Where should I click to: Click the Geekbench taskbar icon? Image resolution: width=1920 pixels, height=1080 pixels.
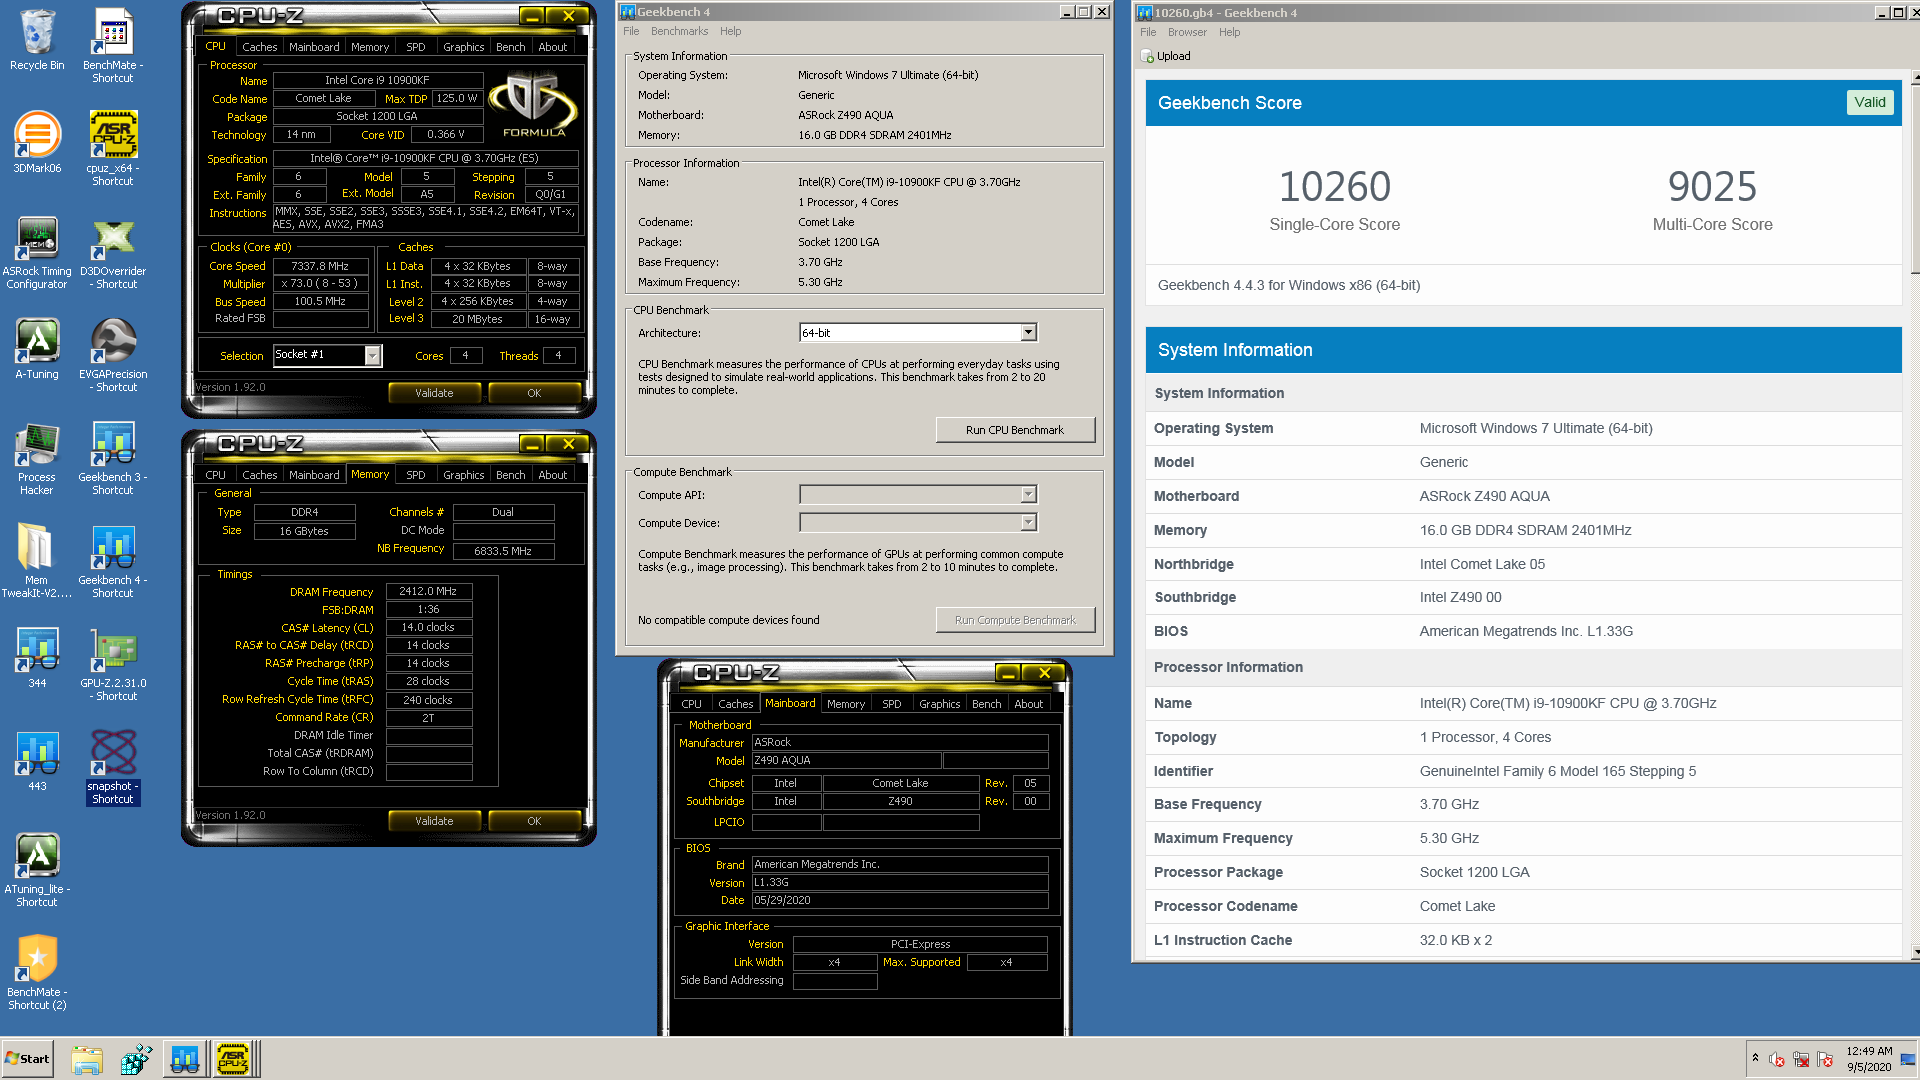coord(185,1059)
